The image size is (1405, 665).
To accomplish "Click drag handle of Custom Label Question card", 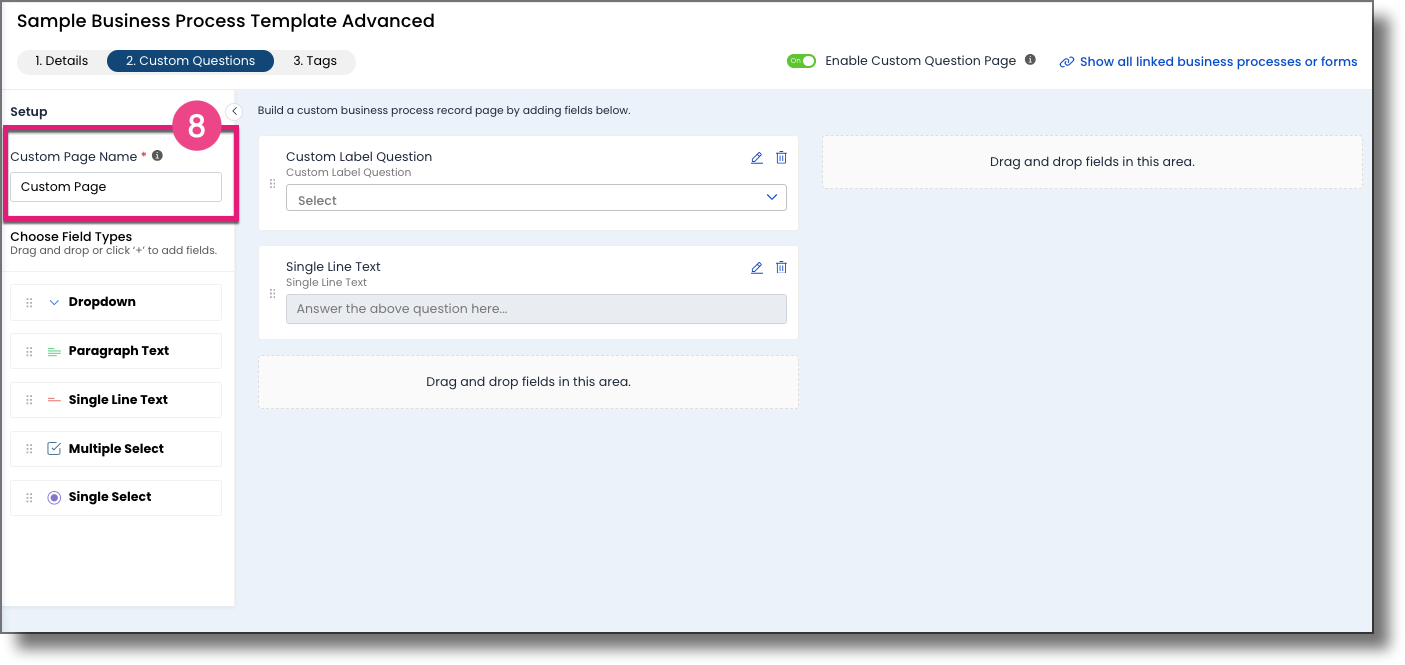I will pos(272,184).
